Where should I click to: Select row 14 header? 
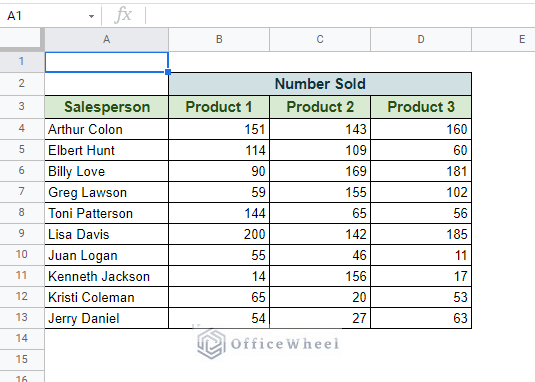tap(22, 339)
